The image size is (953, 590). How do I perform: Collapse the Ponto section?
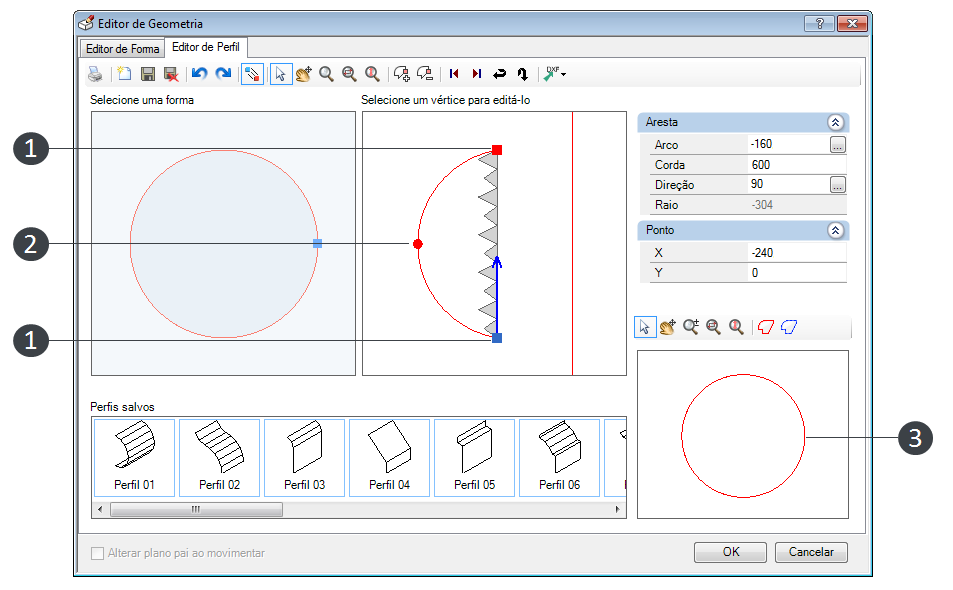click(x=835, y=230)
